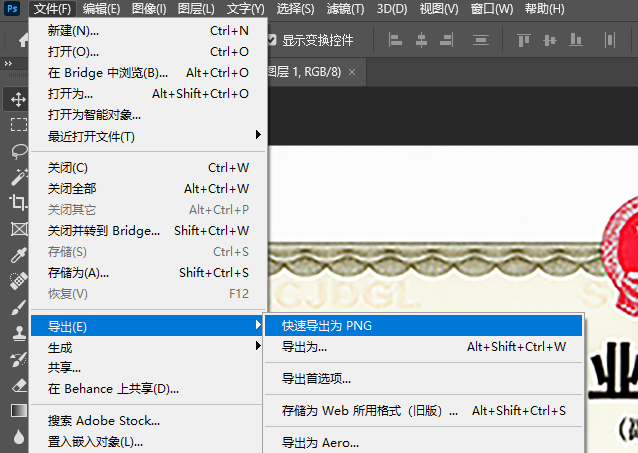
Task: Select 导出为 Aero...
Action: pyautogui.click(x=424, y=442)
